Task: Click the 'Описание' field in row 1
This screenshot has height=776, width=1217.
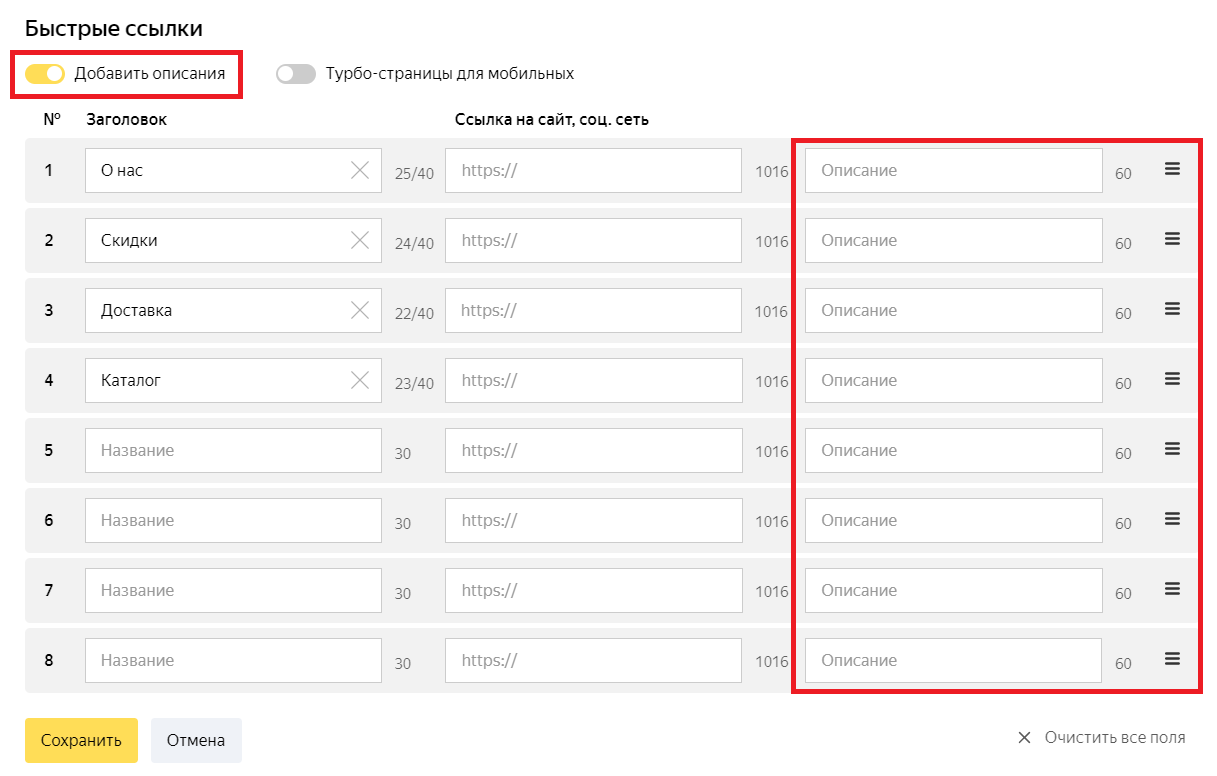Action: 954,170
